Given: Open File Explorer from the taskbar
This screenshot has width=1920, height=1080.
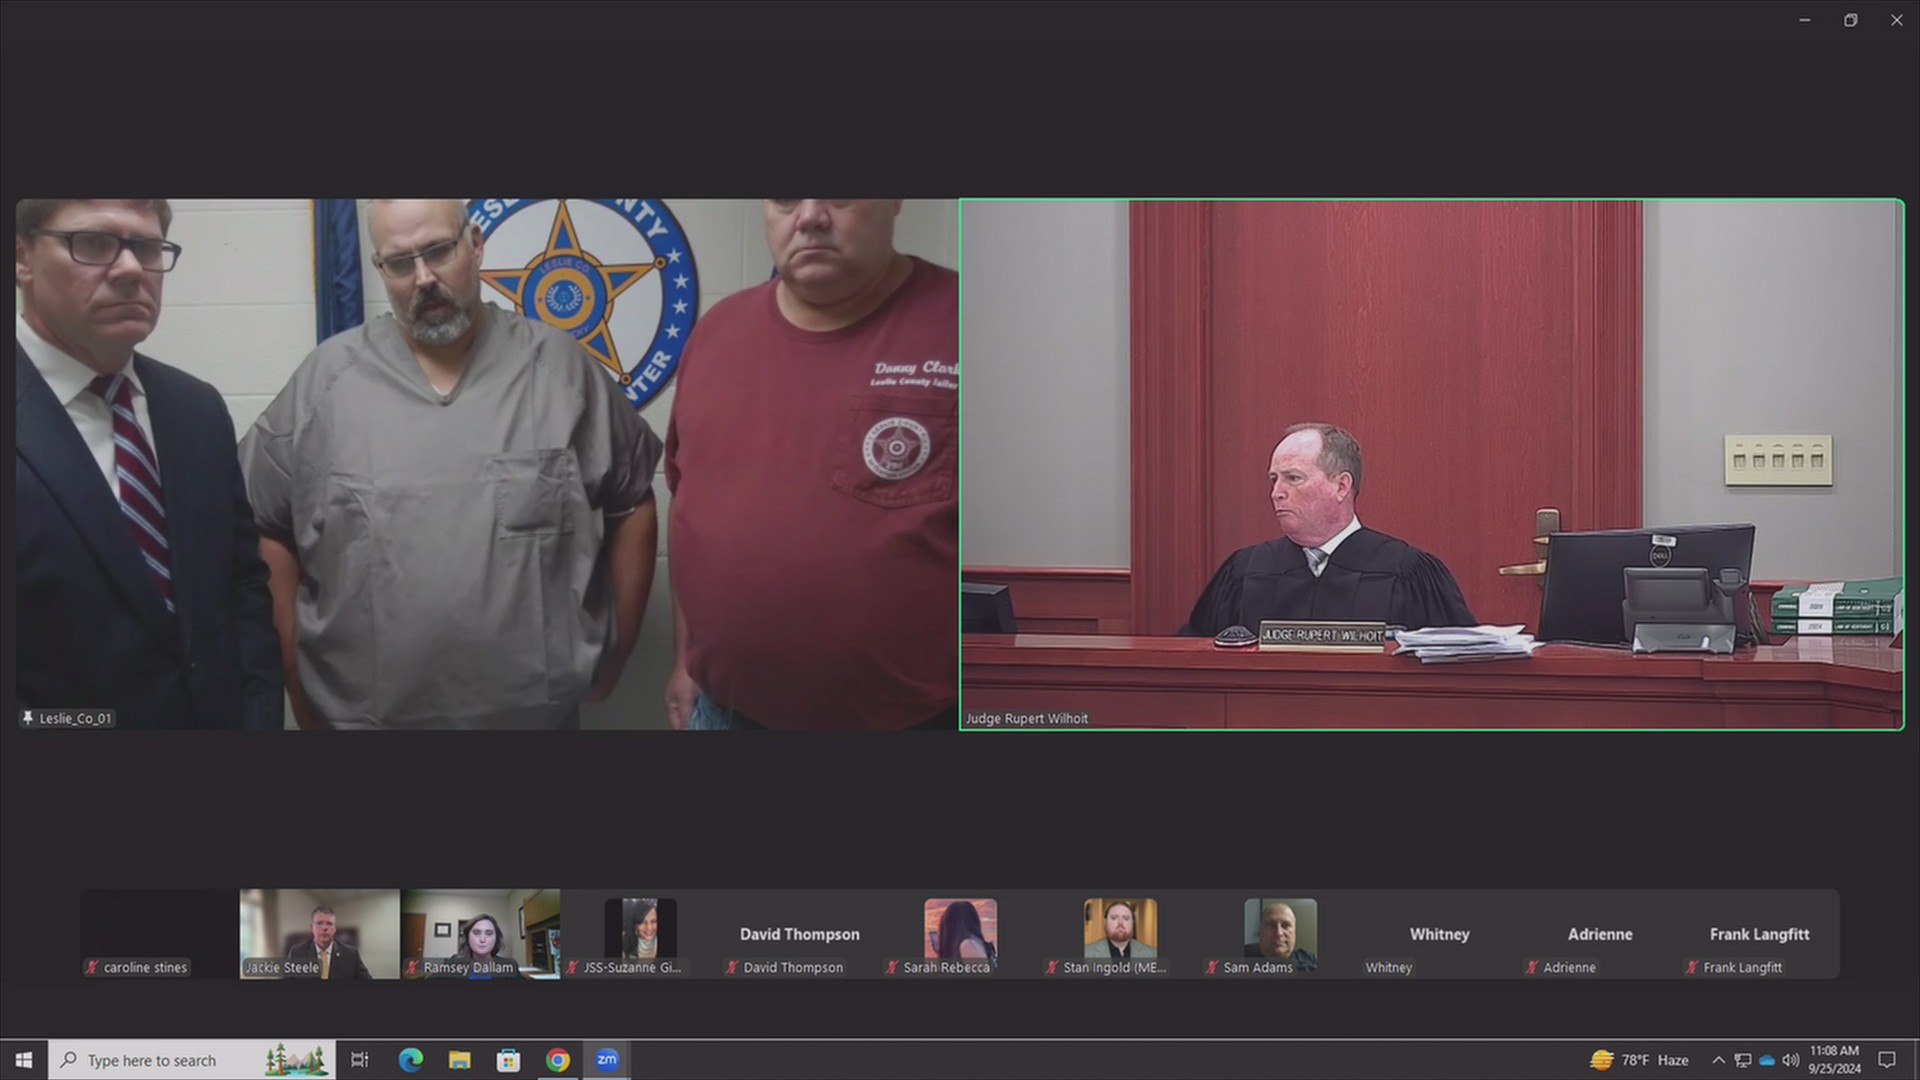Looking at the screenshot, I should (459, 1059).
